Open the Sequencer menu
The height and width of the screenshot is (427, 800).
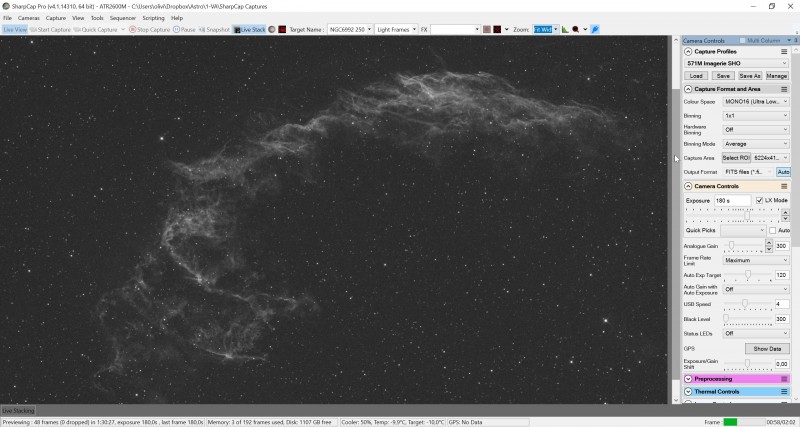pos(123,18)
